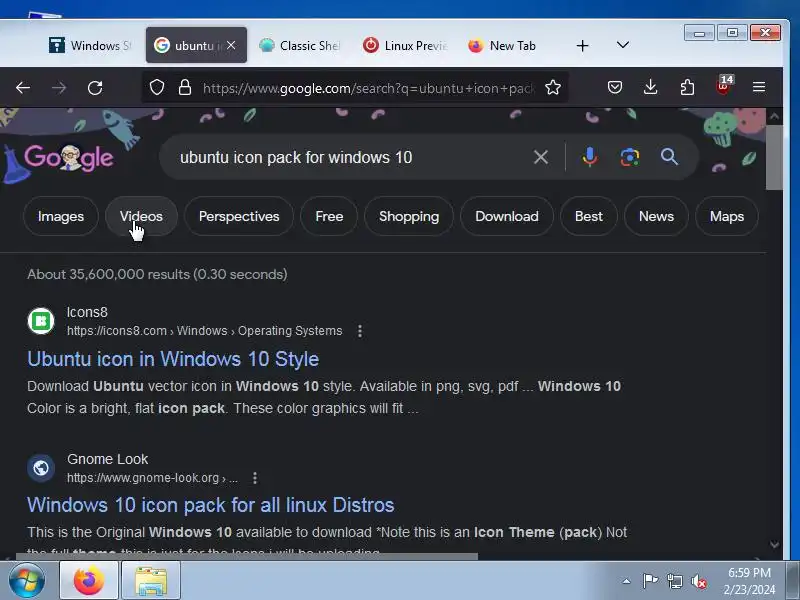Open the Save to Pocket icon
Viewport: 800px width, 600px height.
615,88
